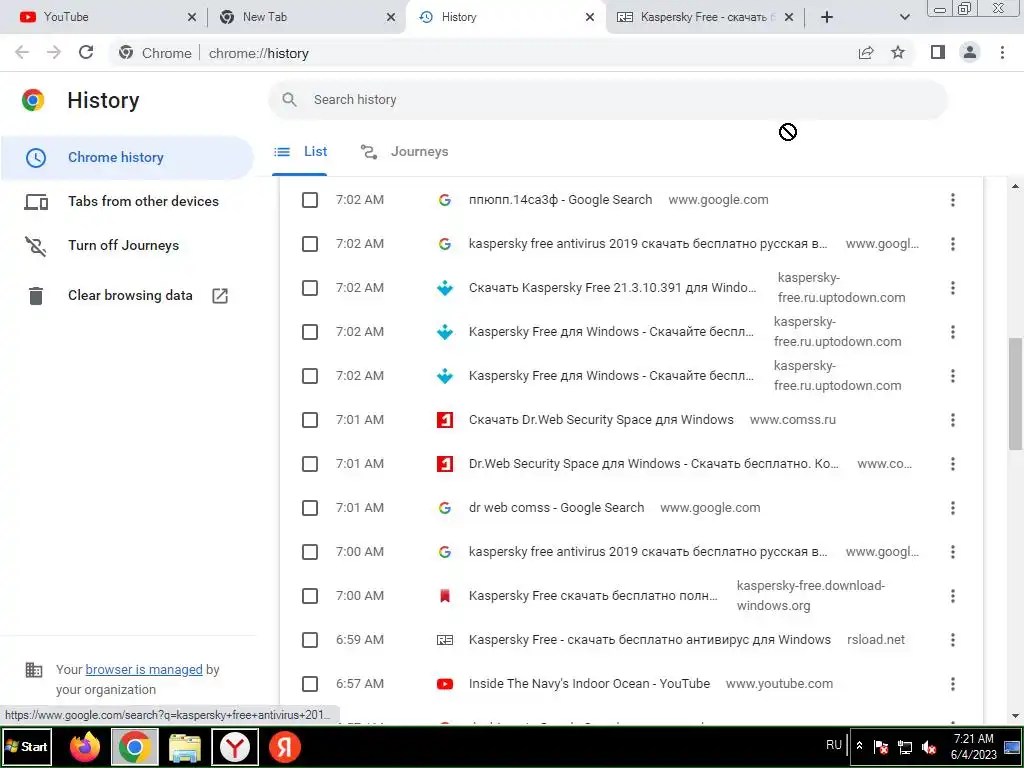This screenshot has height=768, width=1024.
Task: Click rsload favicon of Kaspersky Free entry
Action: (x=445, y=640)
